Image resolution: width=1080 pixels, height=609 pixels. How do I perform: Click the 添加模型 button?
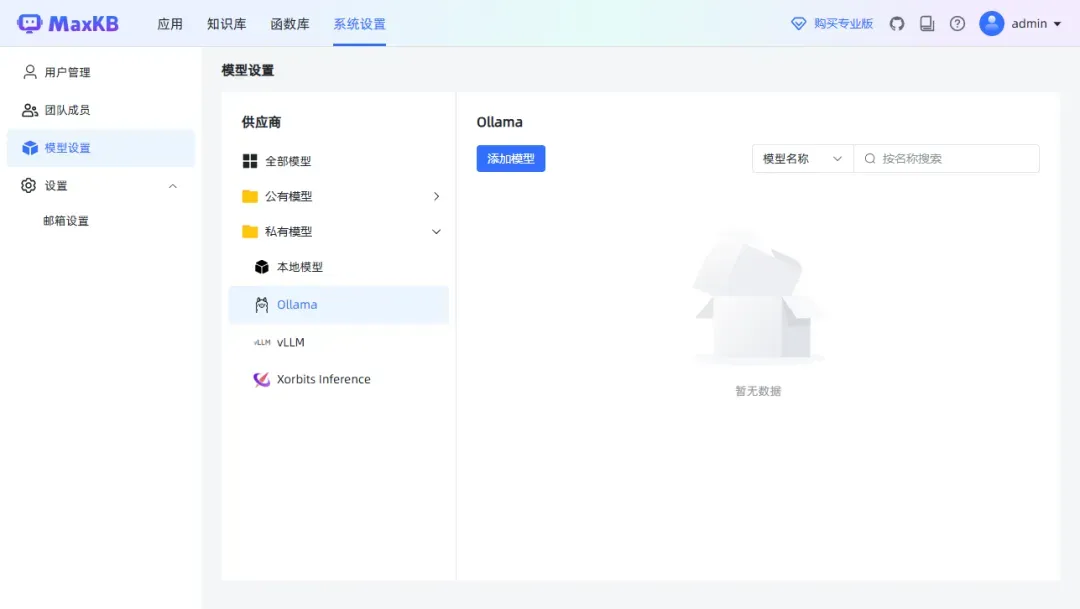coord(510,158)
